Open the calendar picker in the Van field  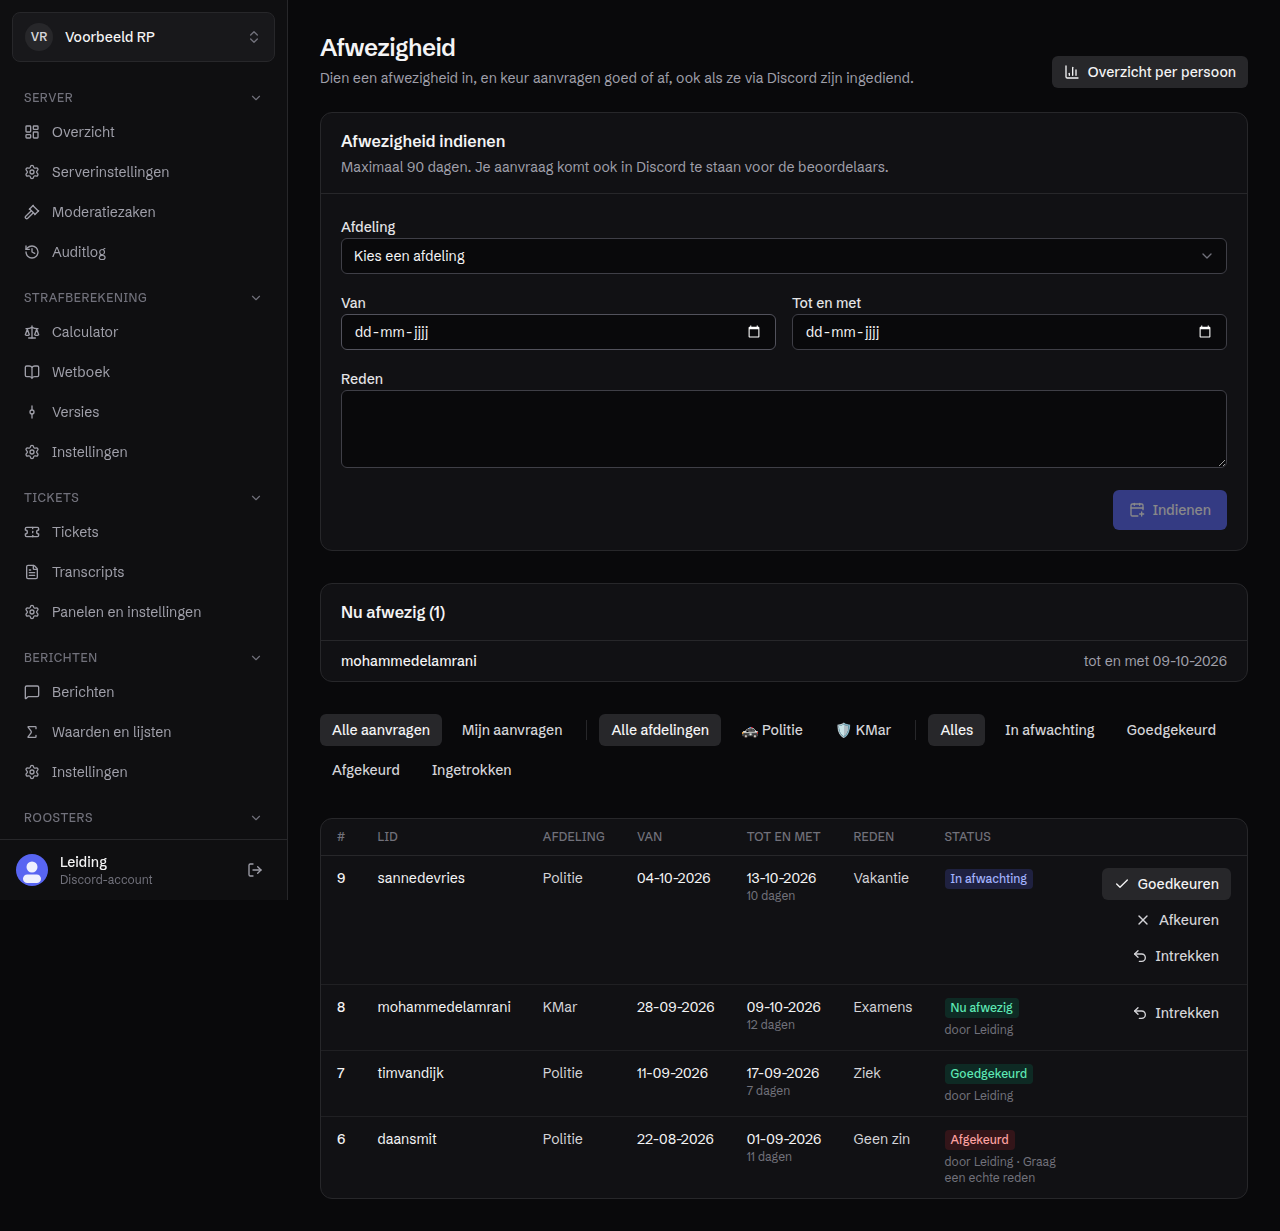754,332
